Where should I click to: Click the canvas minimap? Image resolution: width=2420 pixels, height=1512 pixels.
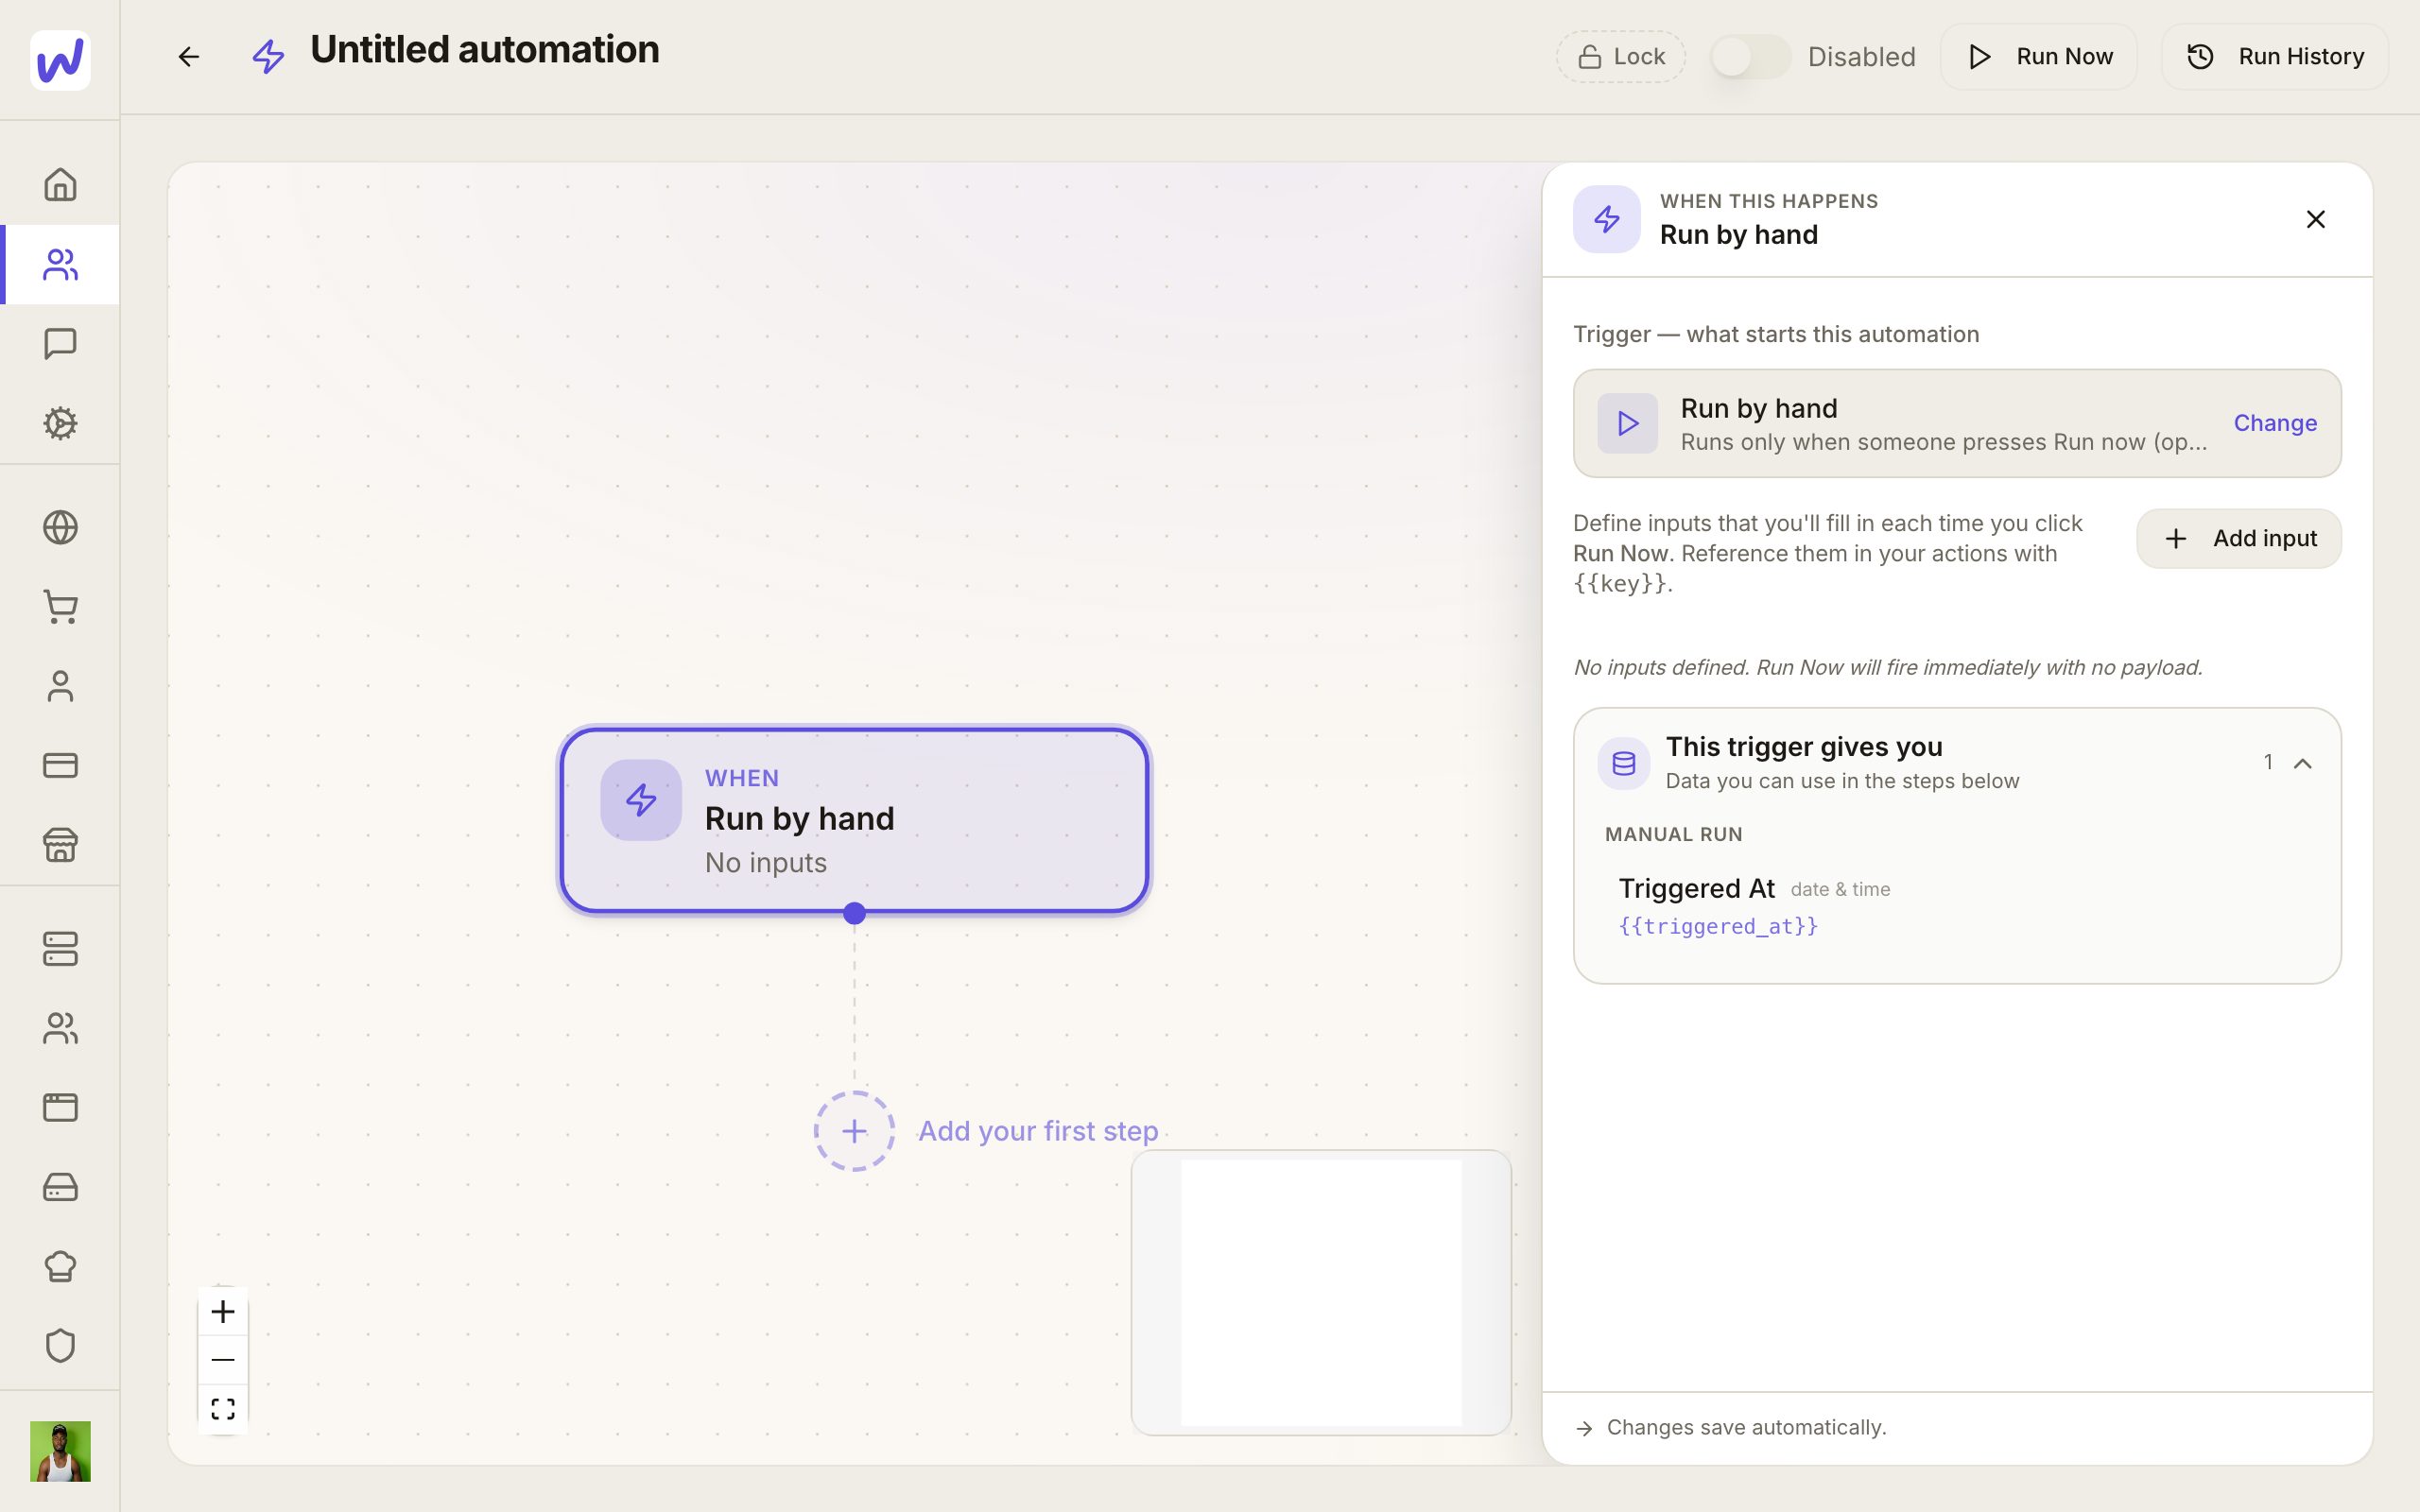point(1321,1292)
